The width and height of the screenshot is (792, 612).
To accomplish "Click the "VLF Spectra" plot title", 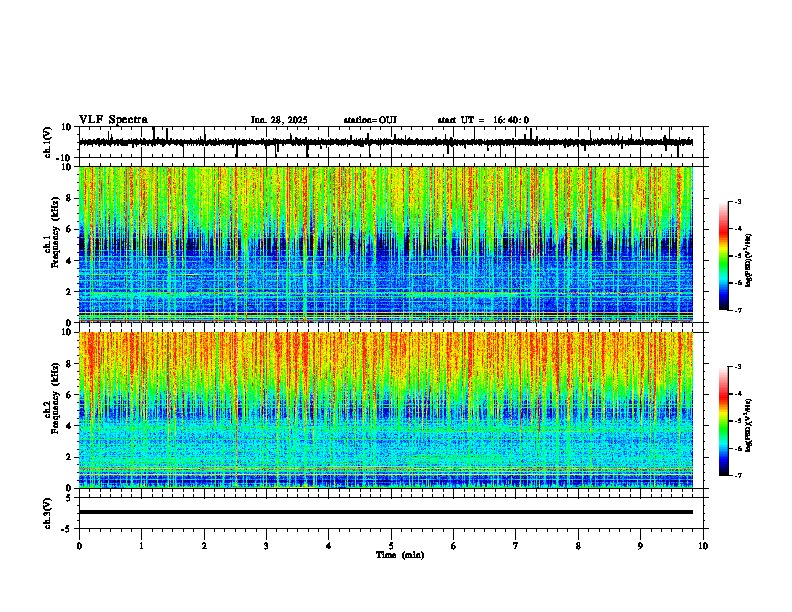I will 113,120.
